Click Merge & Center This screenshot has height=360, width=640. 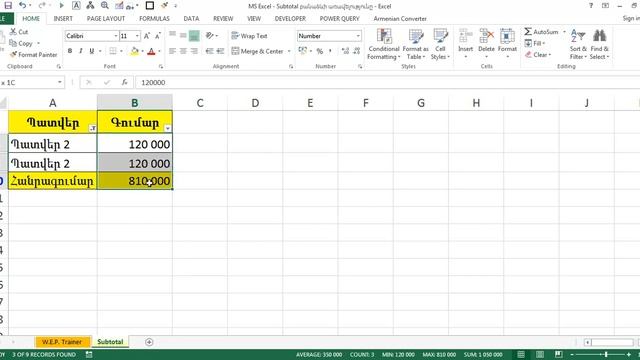tap(257, 51)
